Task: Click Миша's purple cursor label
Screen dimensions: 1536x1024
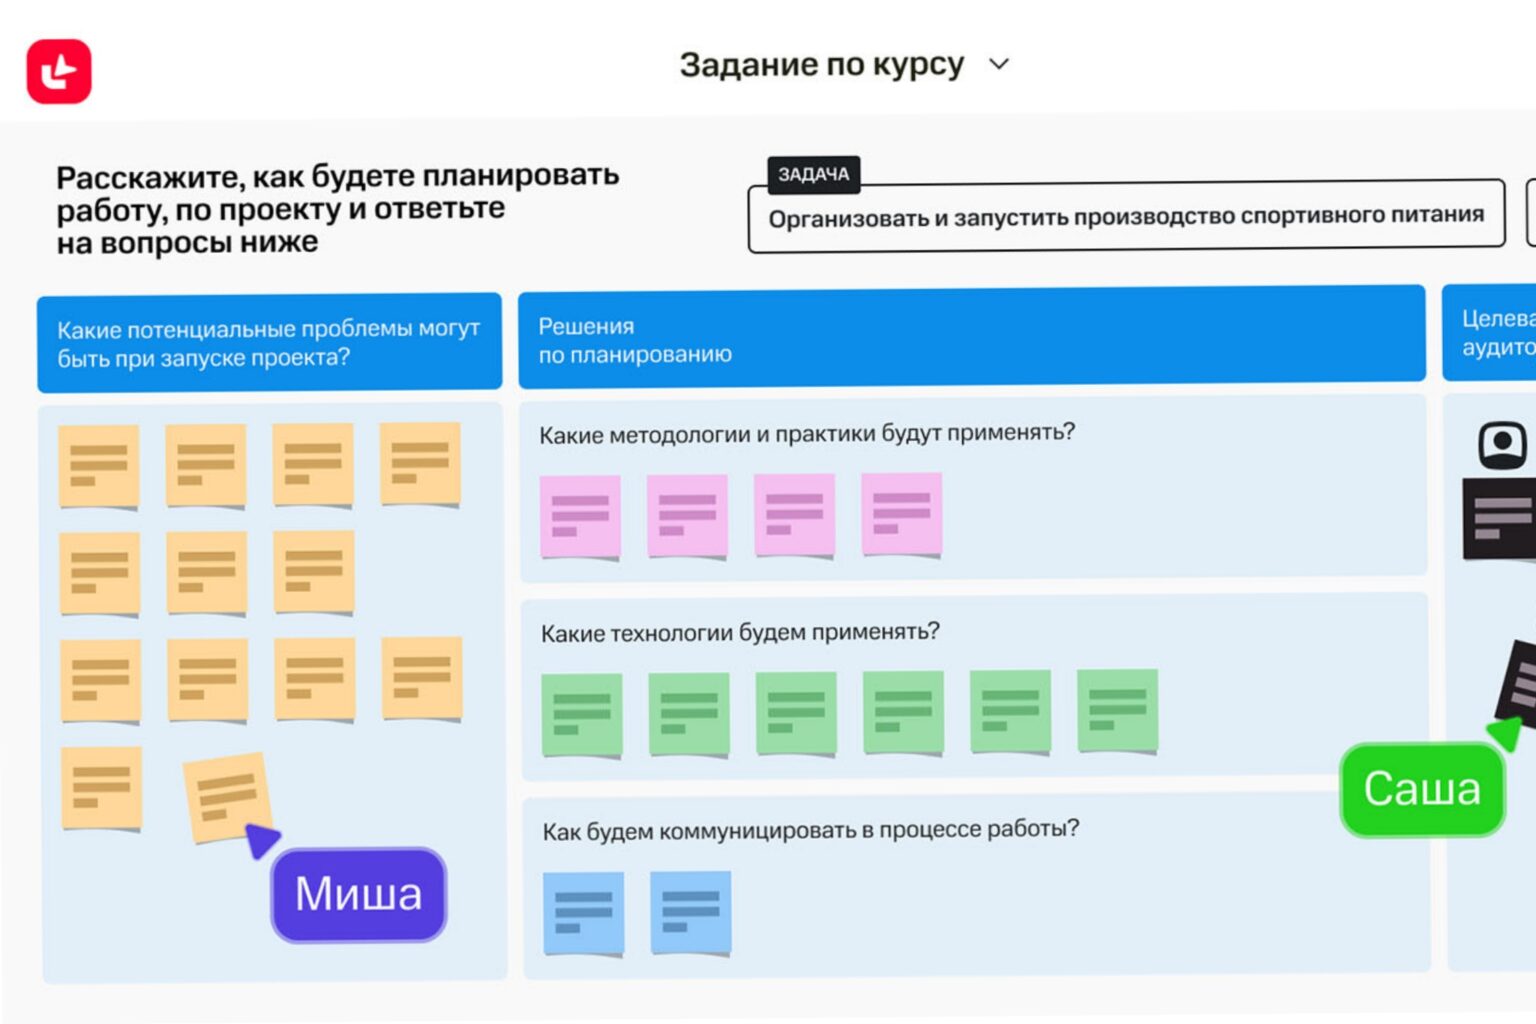Action: point(358,894)
